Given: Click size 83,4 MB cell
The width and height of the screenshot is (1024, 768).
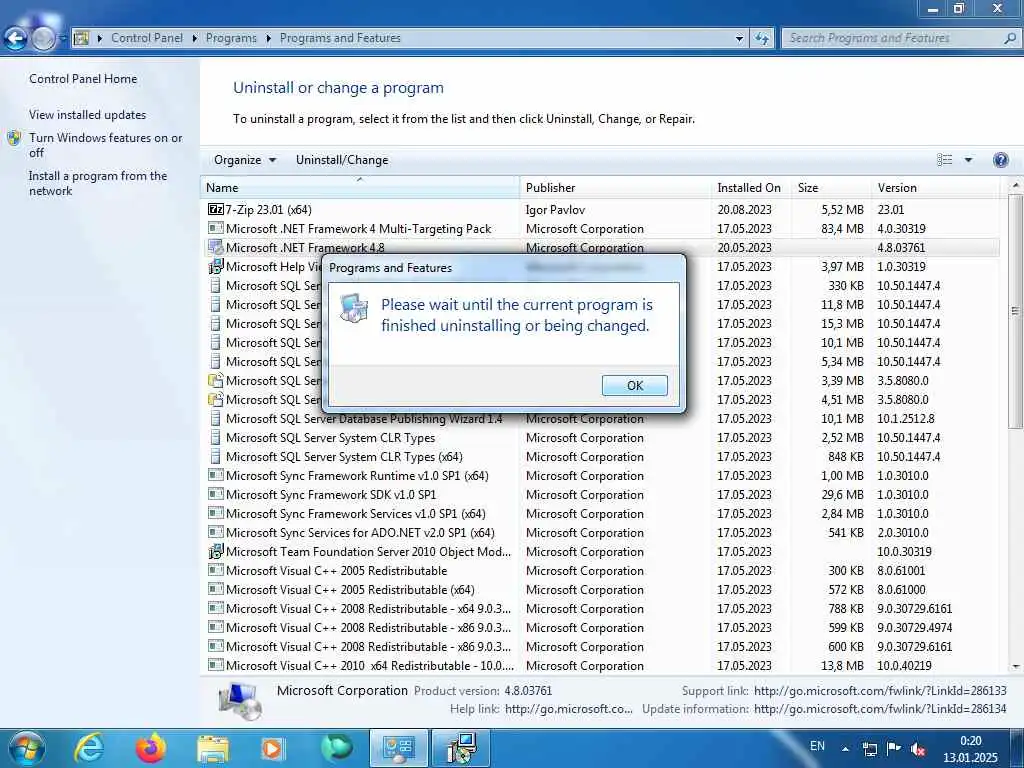Looking at the screenshot, I should point(842,229).
